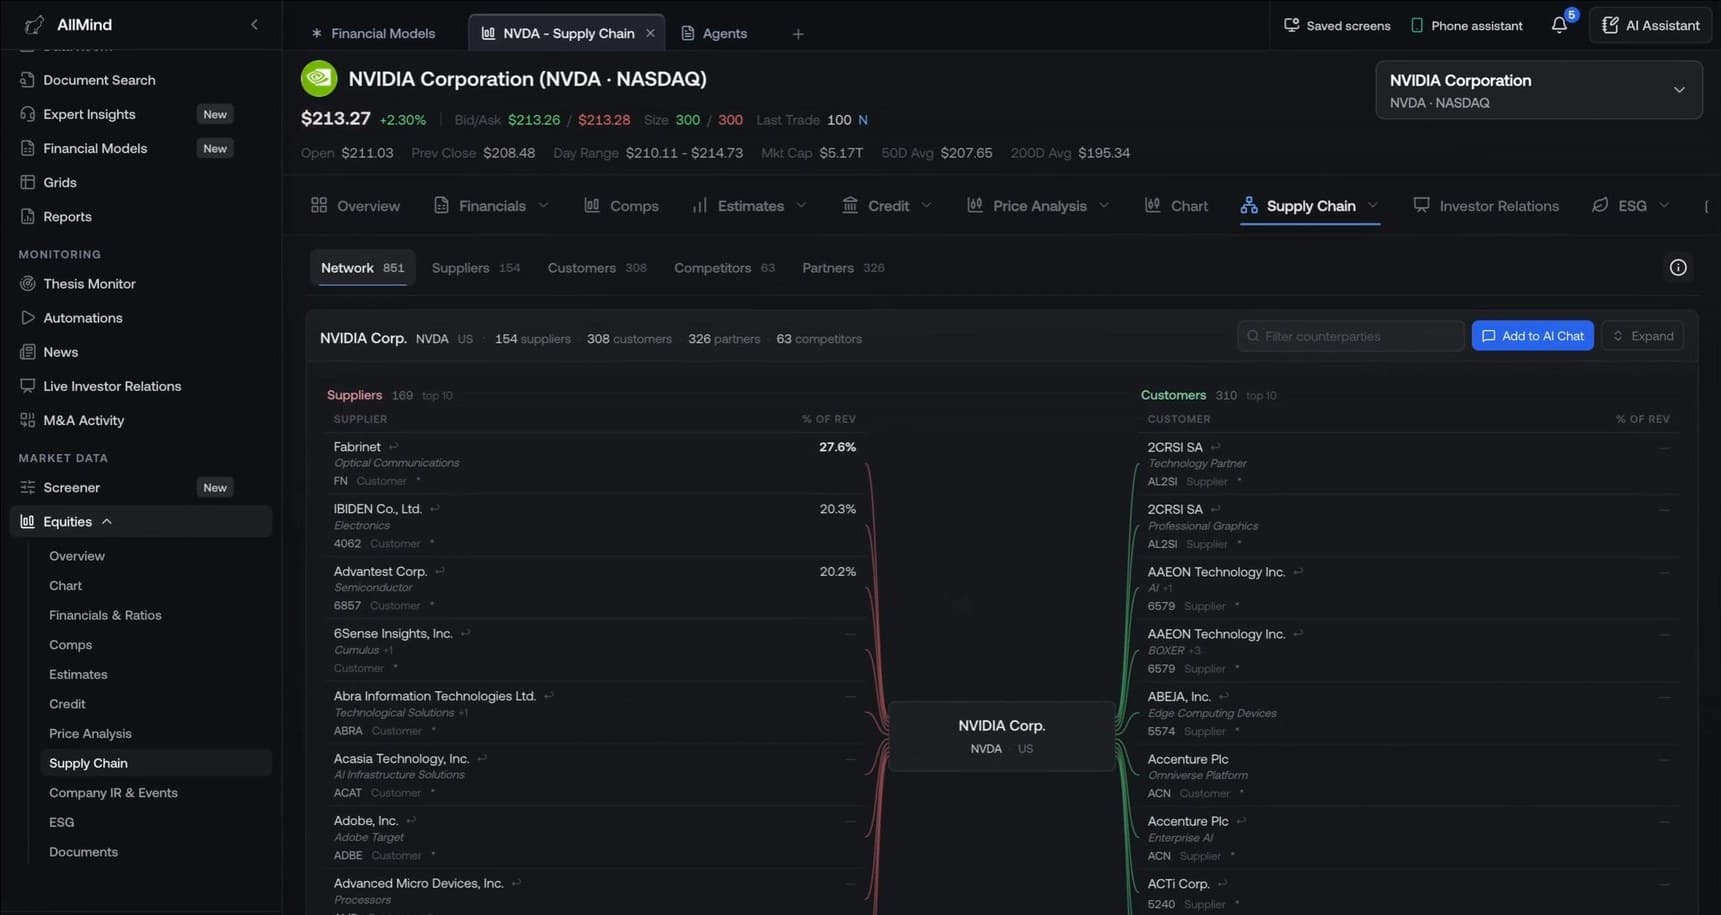Open the link icon next to ABEJA, Inc.
Viewport: 1721px width, 915px height.
(1223, 696)
